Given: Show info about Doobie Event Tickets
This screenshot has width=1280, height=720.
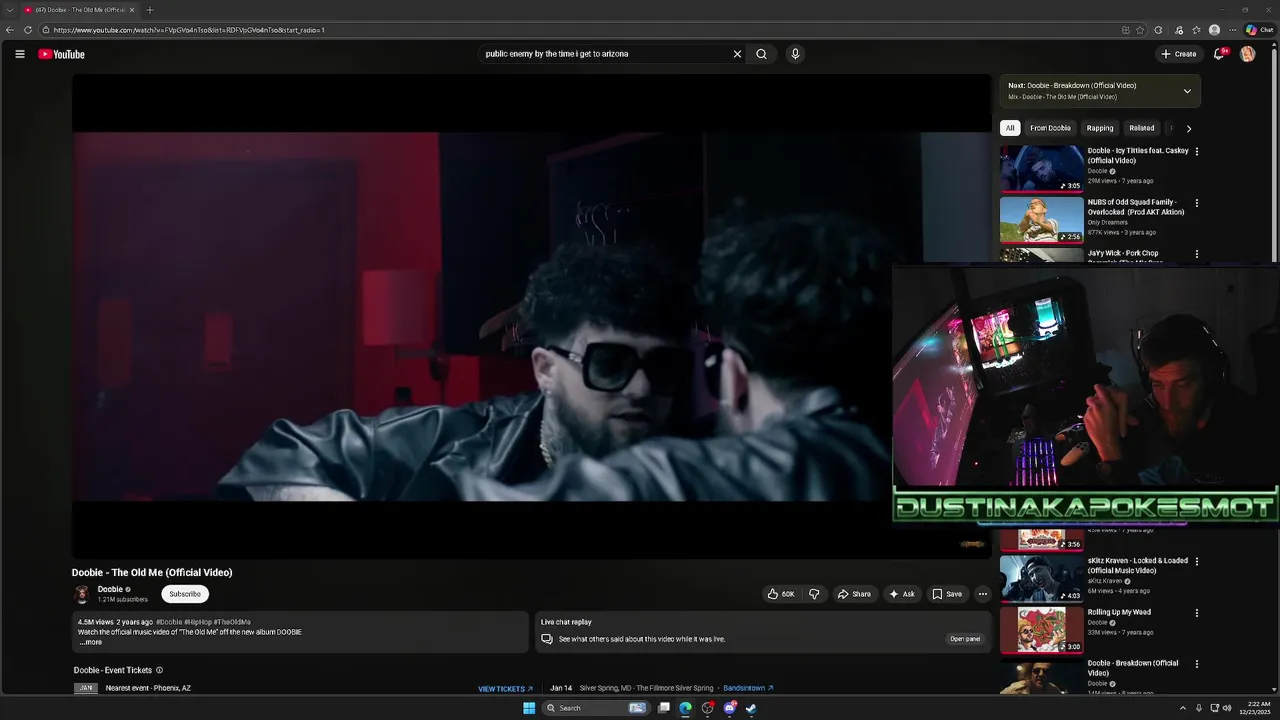Looking at the screenshot, I should [159, 670].
